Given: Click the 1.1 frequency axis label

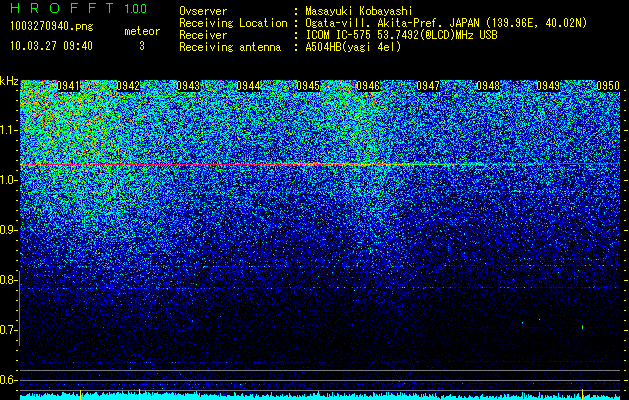Looking at the screenshot, I should [x=8, y=130].
